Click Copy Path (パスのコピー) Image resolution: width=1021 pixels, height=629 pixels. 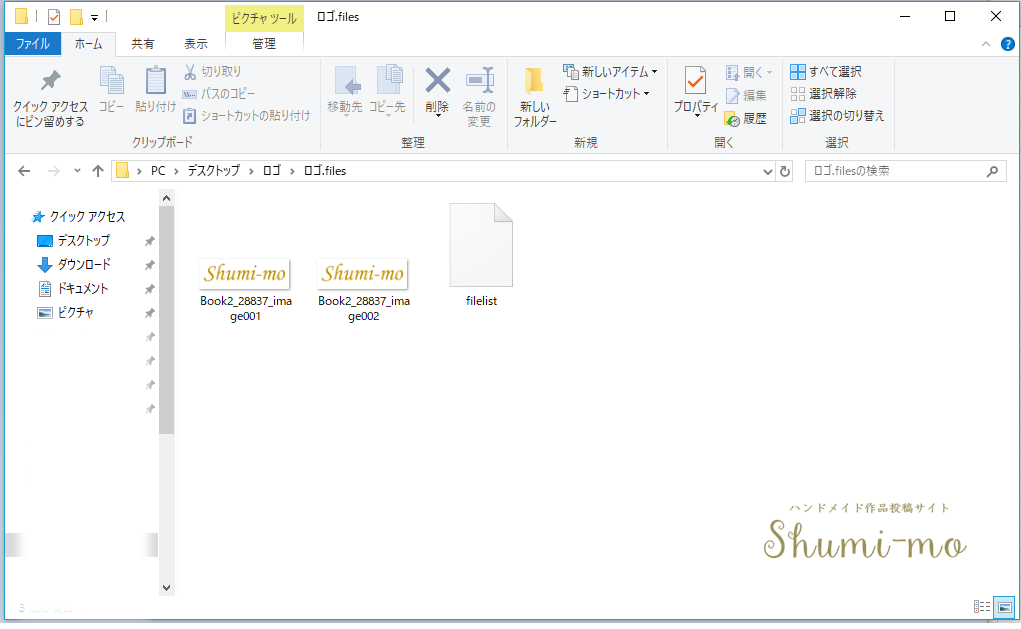tap(219, 94)
